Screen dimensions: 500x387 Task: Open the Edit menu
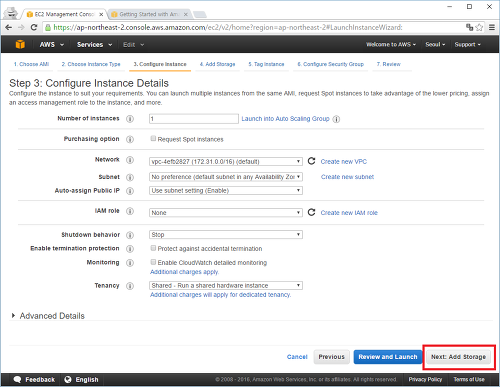click(133, 44)
